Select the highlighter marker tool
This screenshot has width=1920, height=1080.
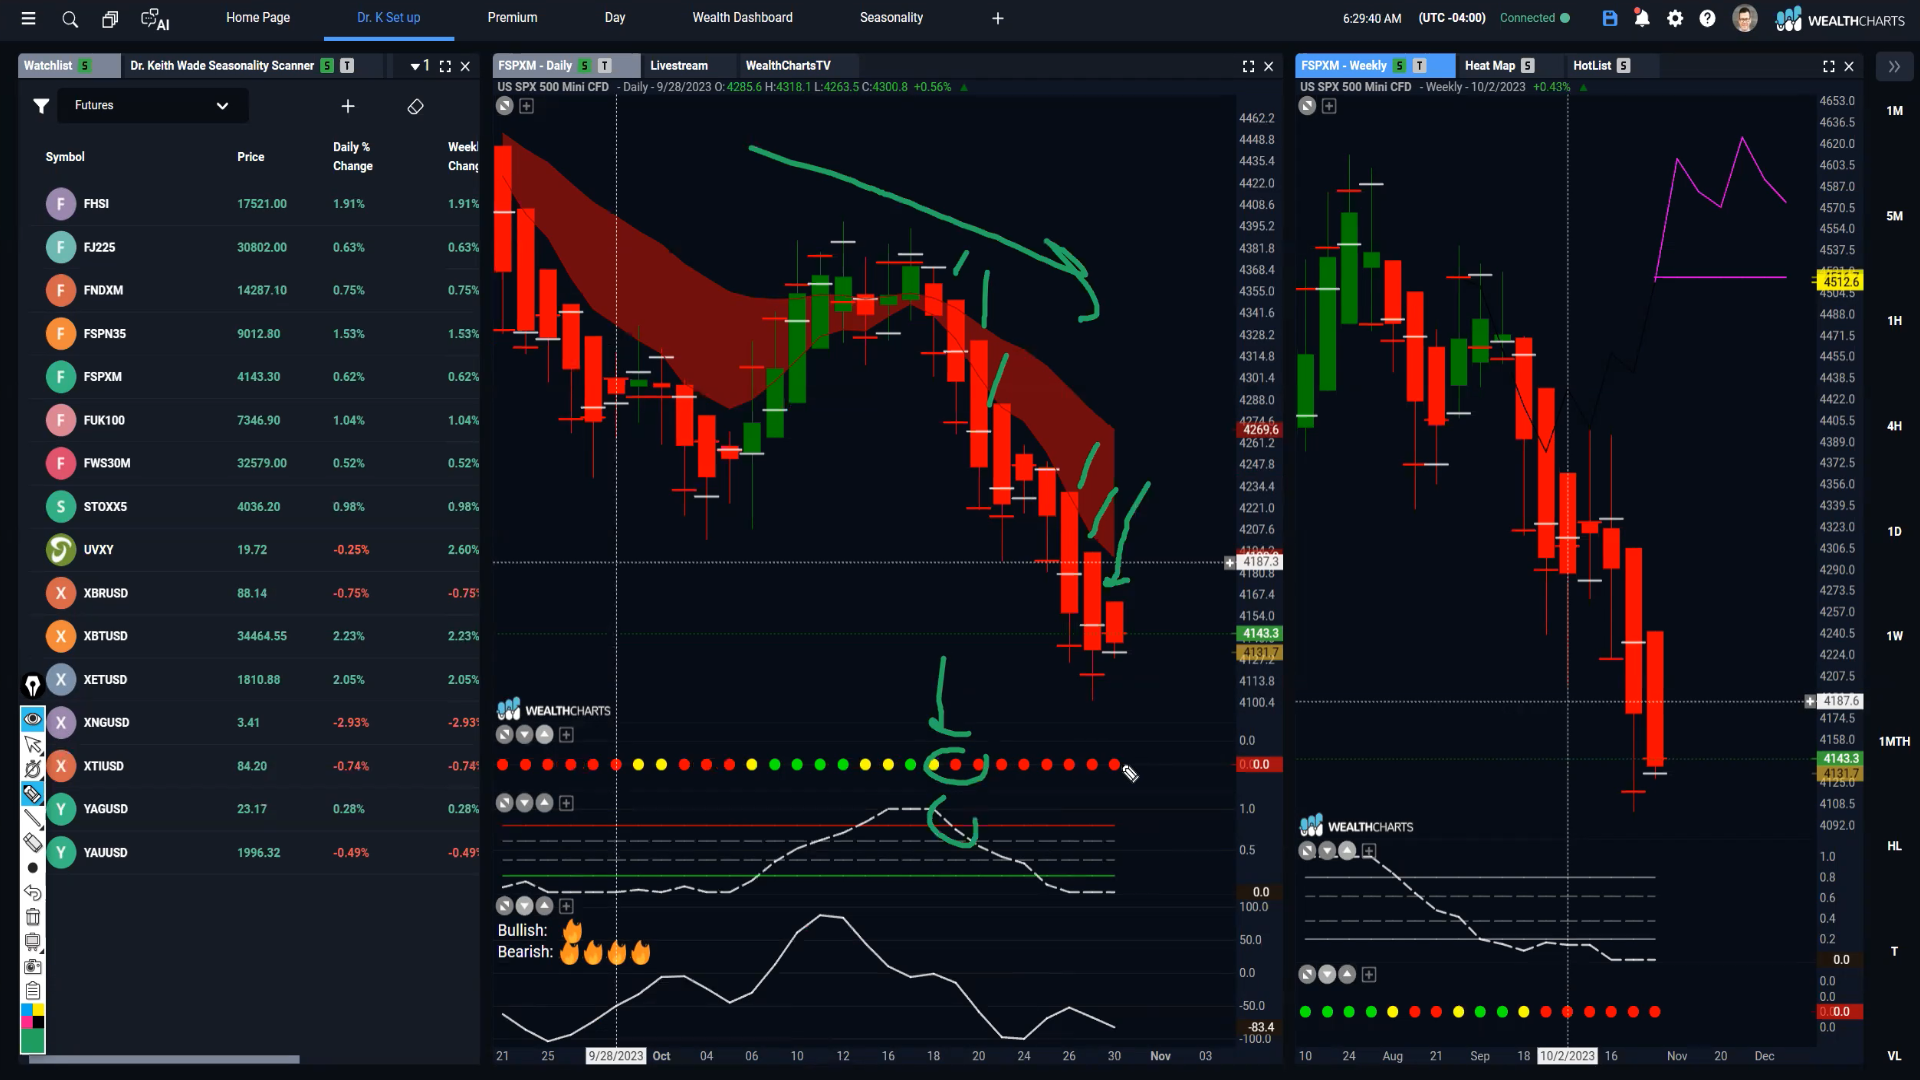[33, 794]
